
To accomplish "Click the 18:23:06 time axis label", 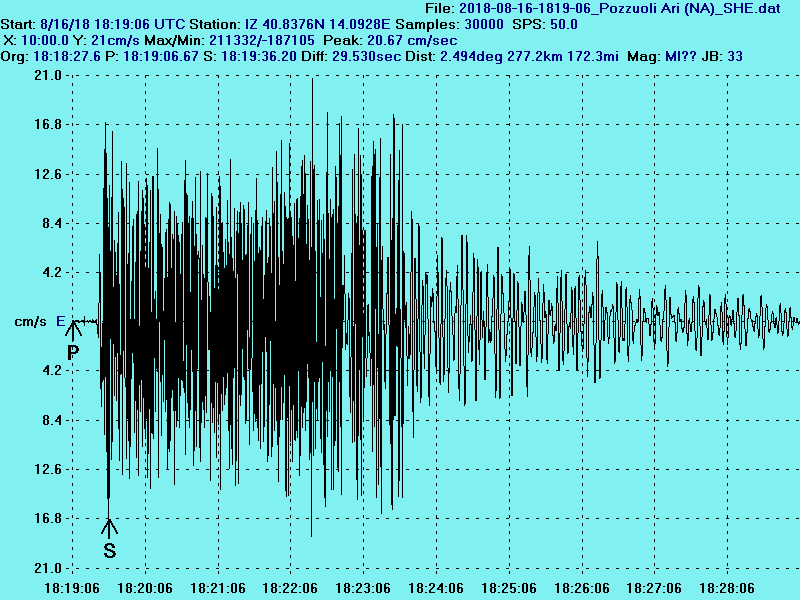I will tap(363, 588).
